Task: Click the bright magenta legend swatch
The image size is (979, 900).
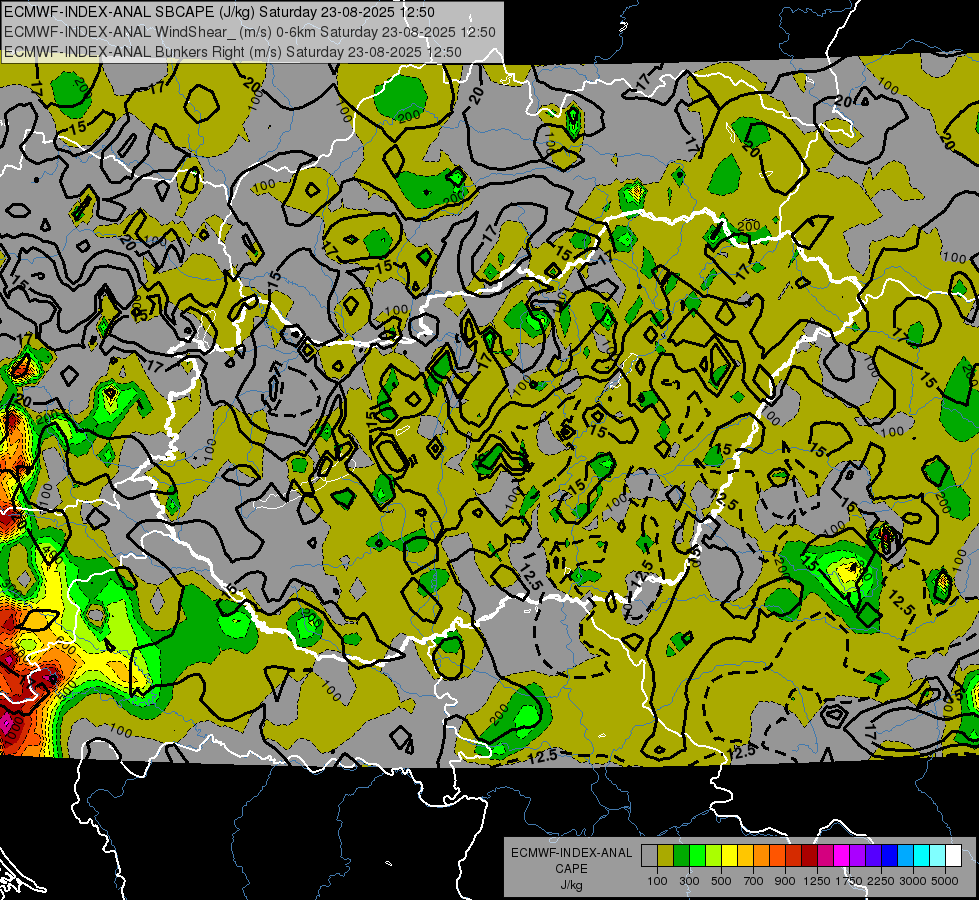Action: click(x=842, y=856)
